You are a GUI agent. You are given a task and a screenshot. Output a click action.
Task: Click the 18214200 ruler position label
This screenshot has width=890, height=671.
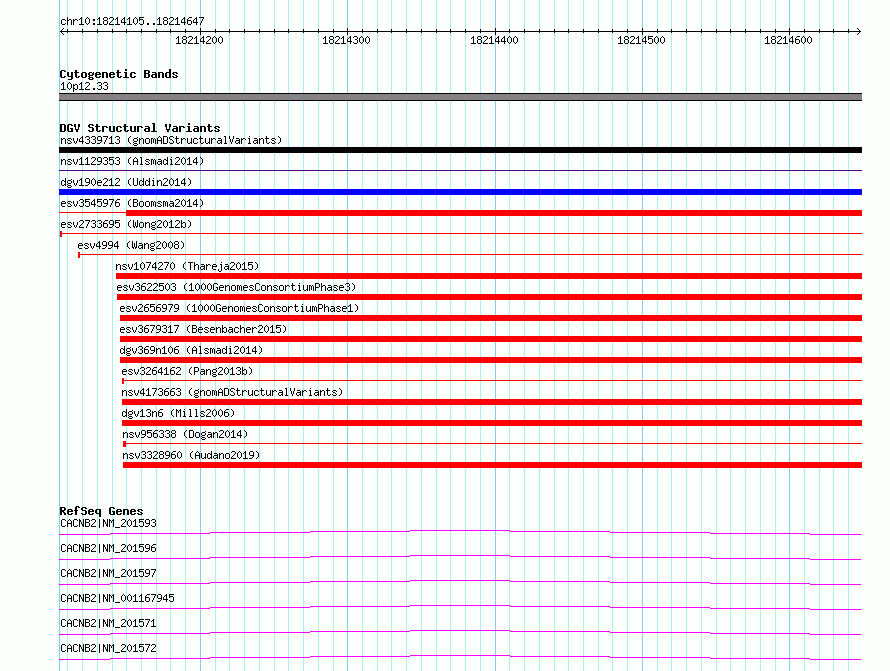(199, 40)
